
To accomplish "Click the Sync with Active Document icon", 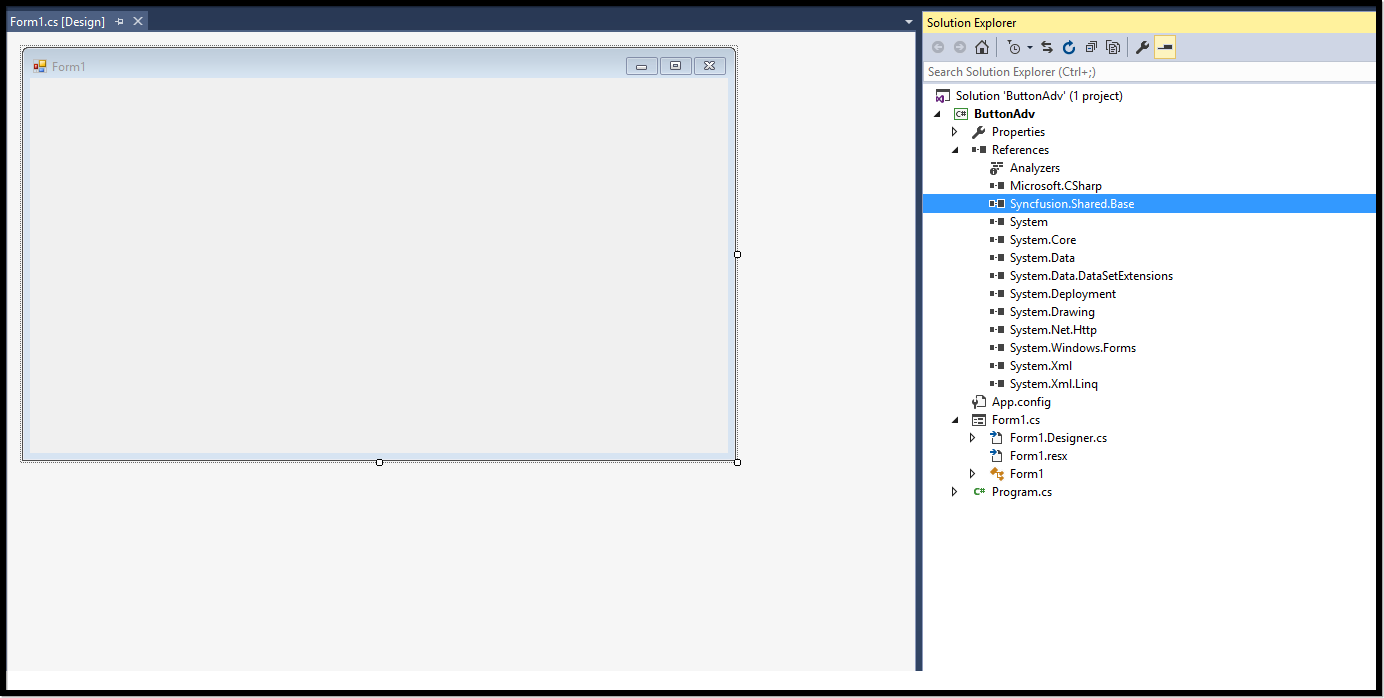I will point(1046,46).
